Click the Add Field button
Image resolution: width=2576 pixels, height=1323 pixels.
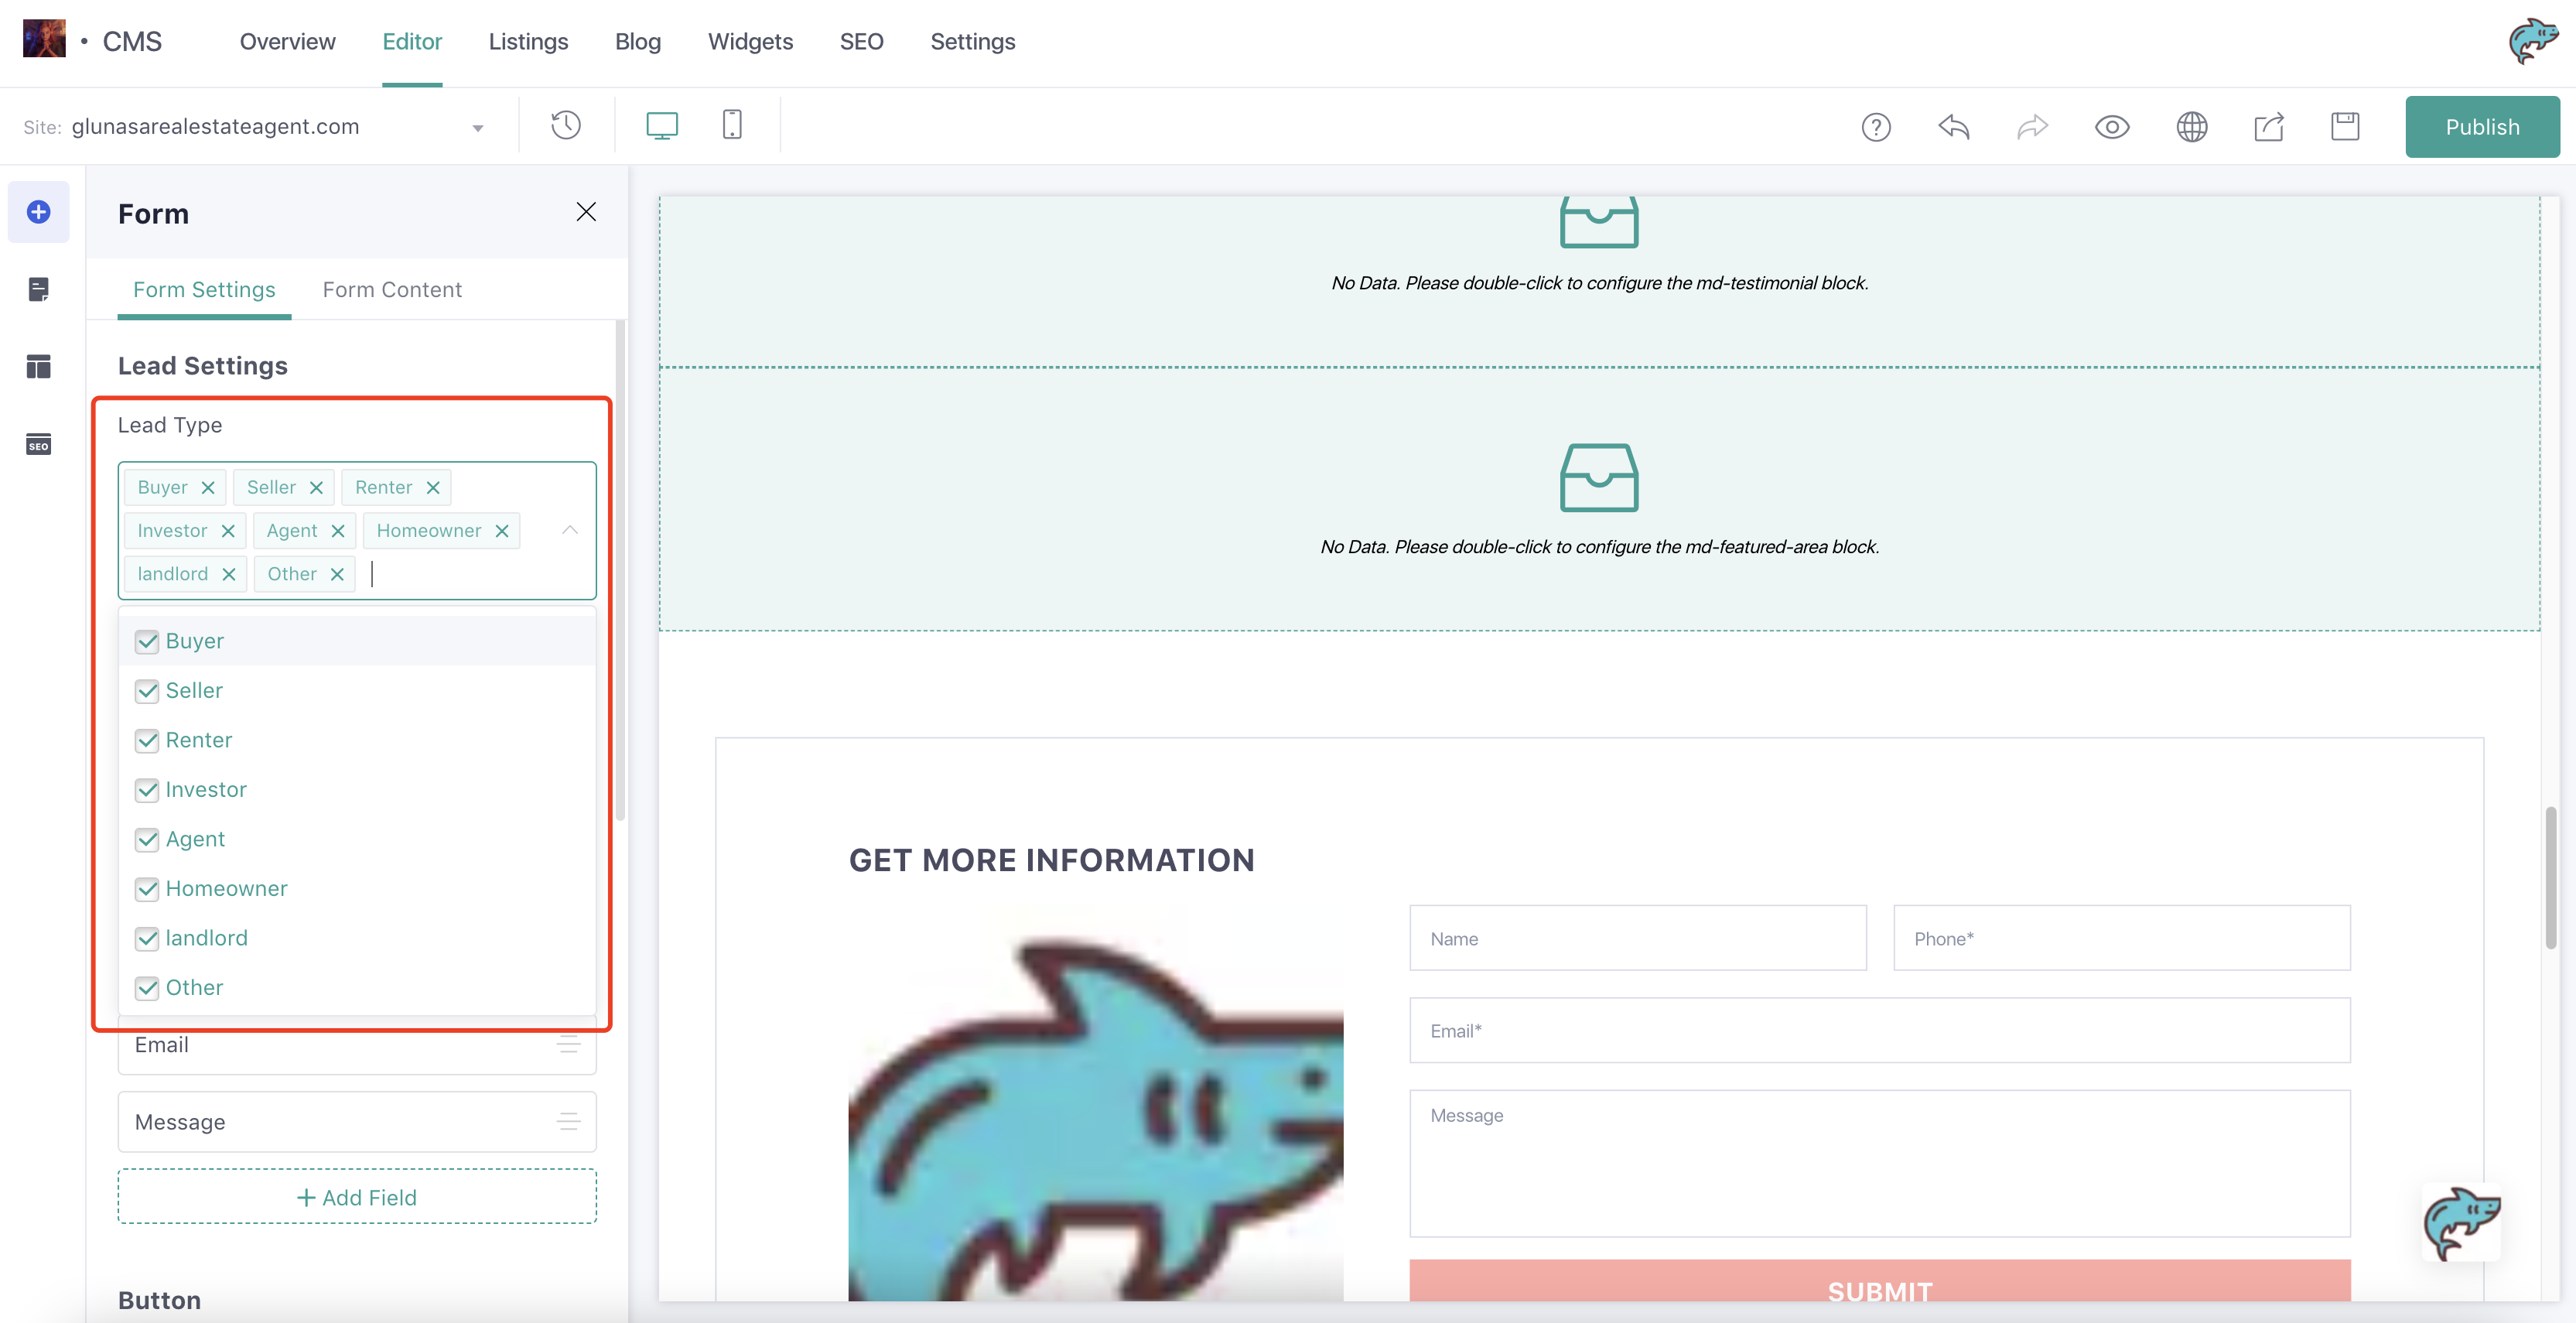[x=357, y=1197]
